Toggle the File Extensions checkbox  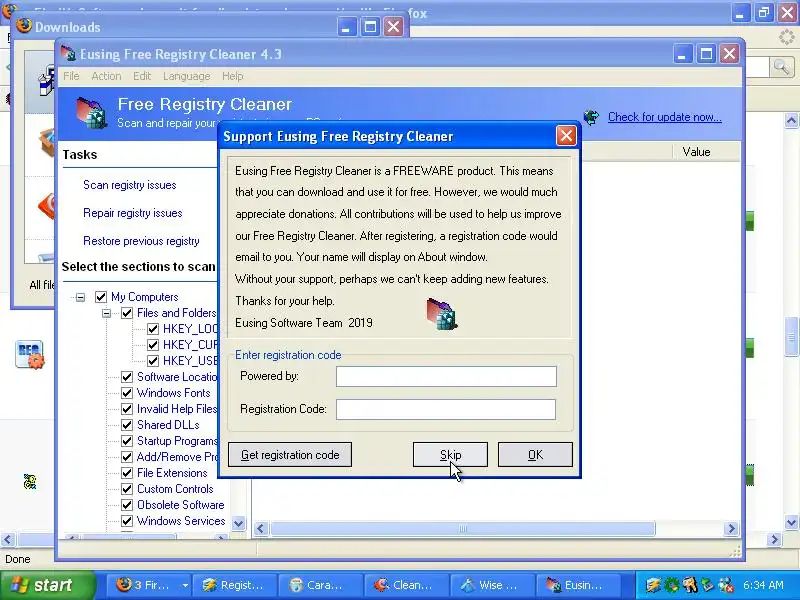pos(127,473)
